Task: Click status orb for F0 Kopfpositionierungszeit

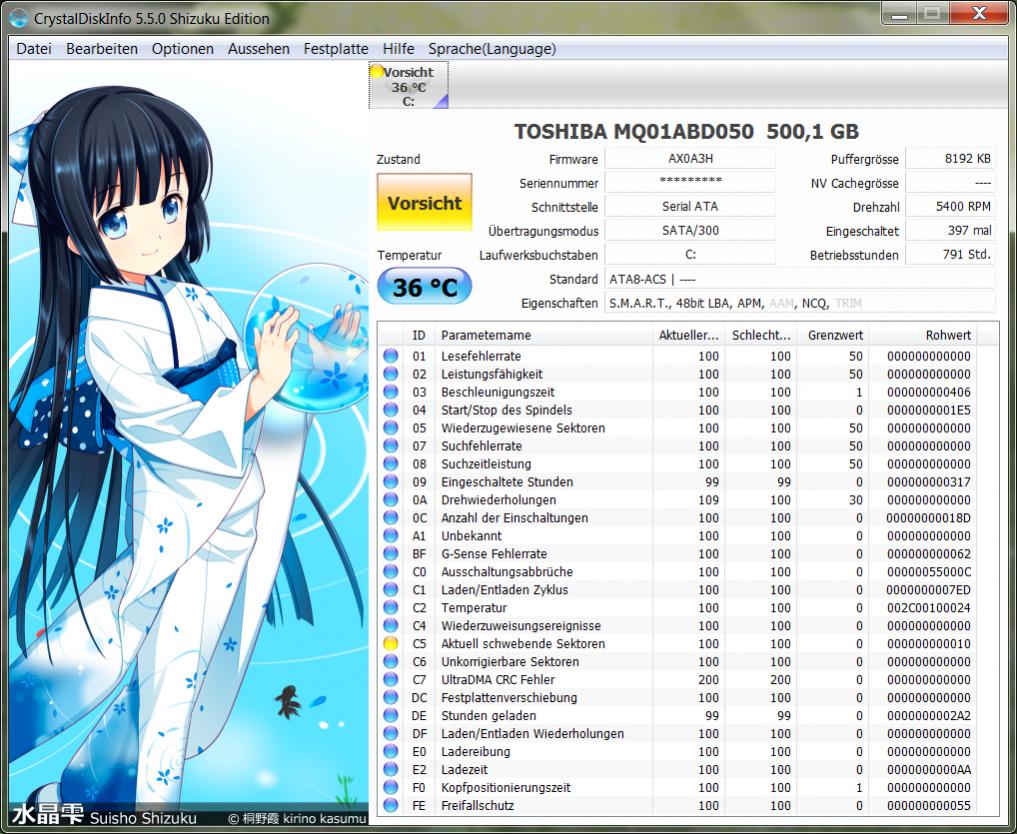Action: tap(390, 787)
